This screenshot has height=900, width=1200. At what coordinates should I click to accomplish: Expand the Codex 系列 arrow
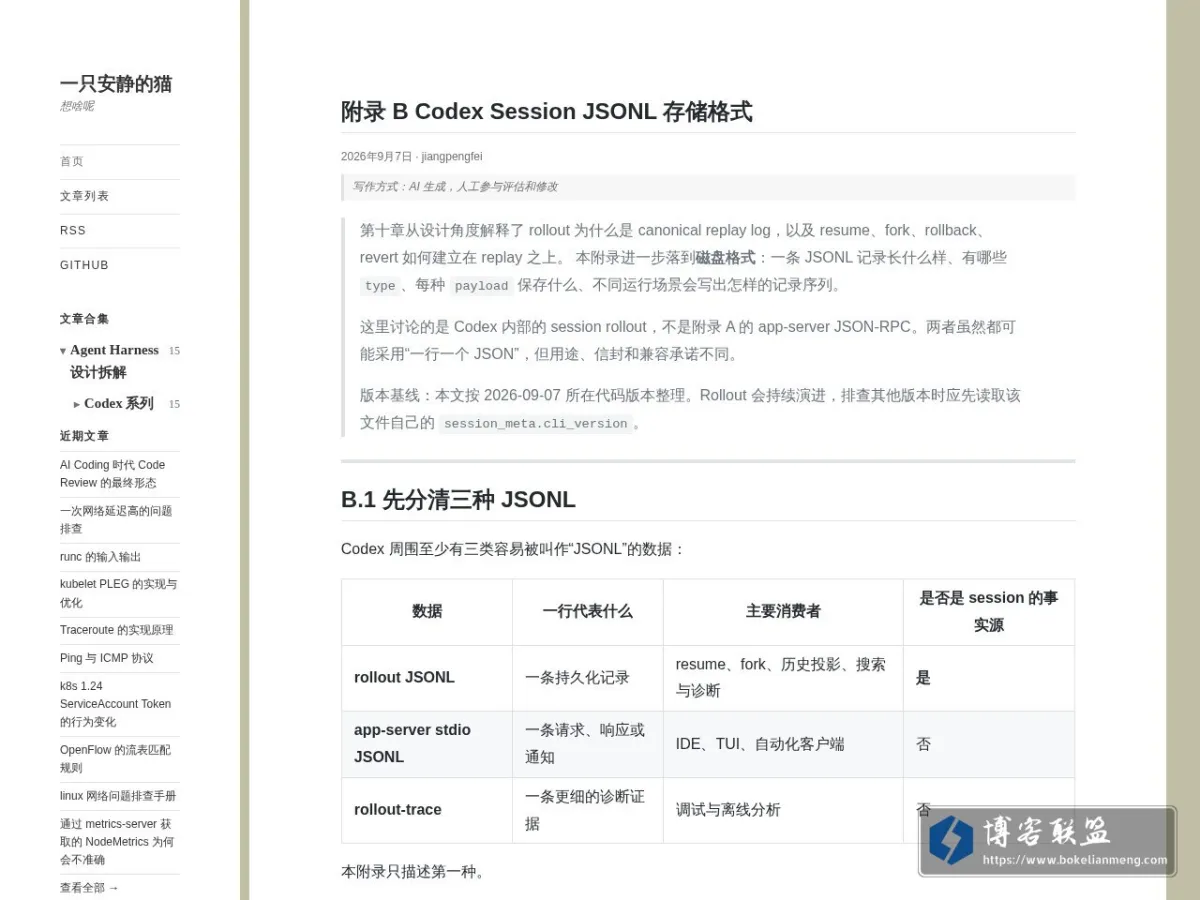[77, 404]
